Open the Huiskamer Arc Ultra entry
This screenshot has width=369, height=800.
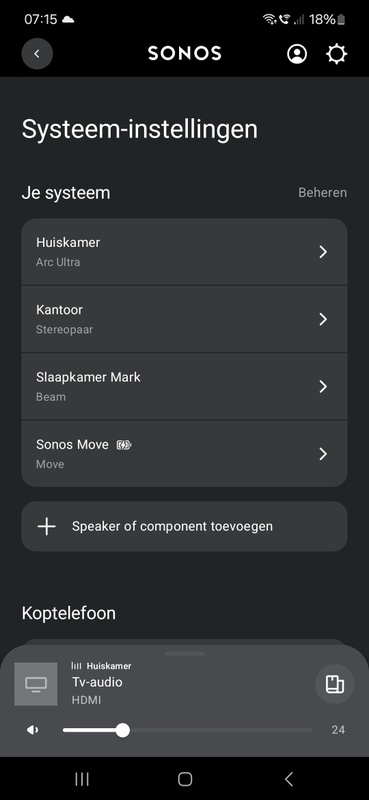(184, 252)
